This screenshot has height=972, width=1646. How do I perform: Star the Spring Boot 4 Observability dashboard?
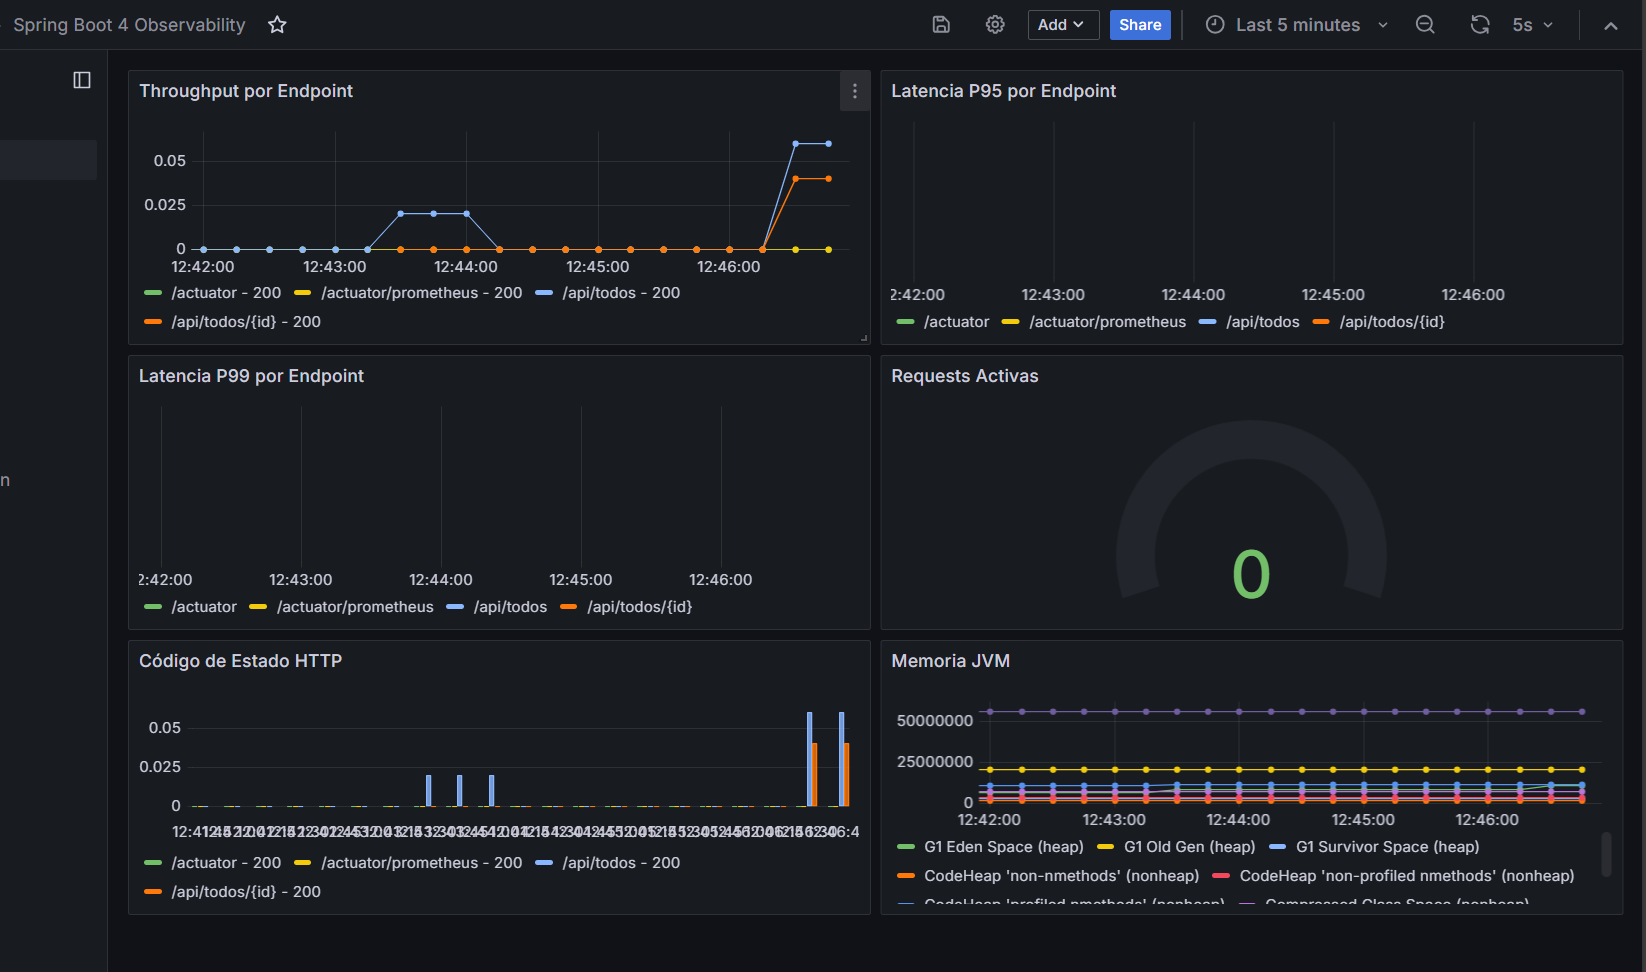(276, 24)
